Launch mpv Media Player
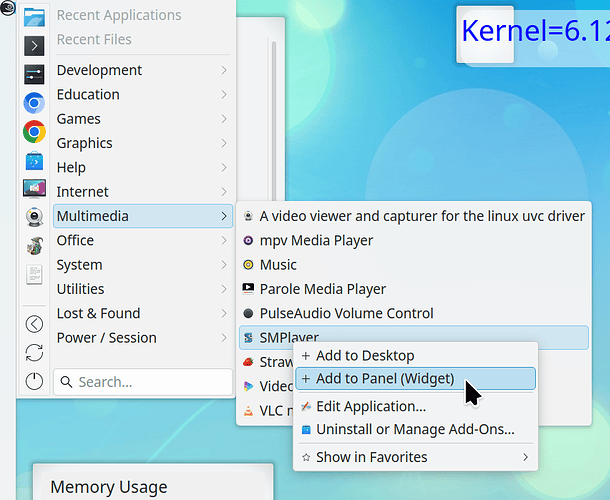Screen dimensions: 610x500 pos(414,240)
